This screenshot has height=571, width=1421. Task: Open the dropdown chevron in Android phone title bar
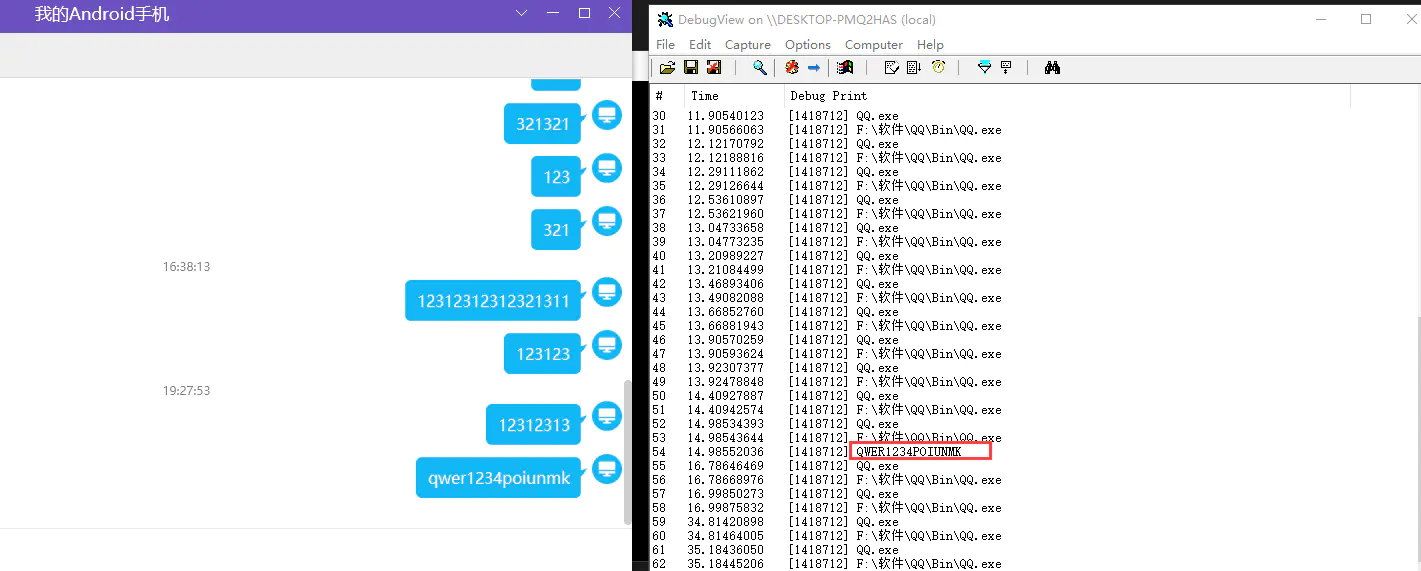click(521, 13)
